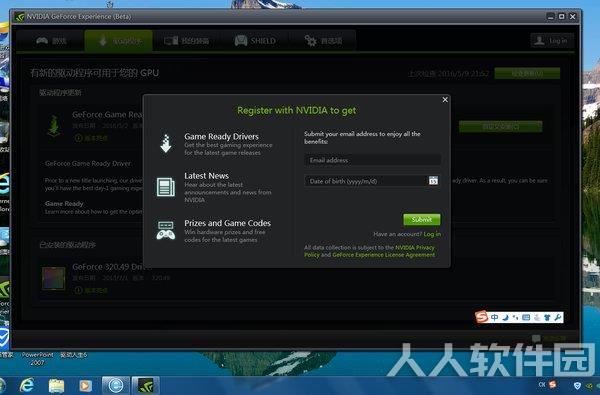Click the release notes info icon under GeForce 320.49
Screen dimensions: 600x395
pyautogui.click(x=78, y=290)
